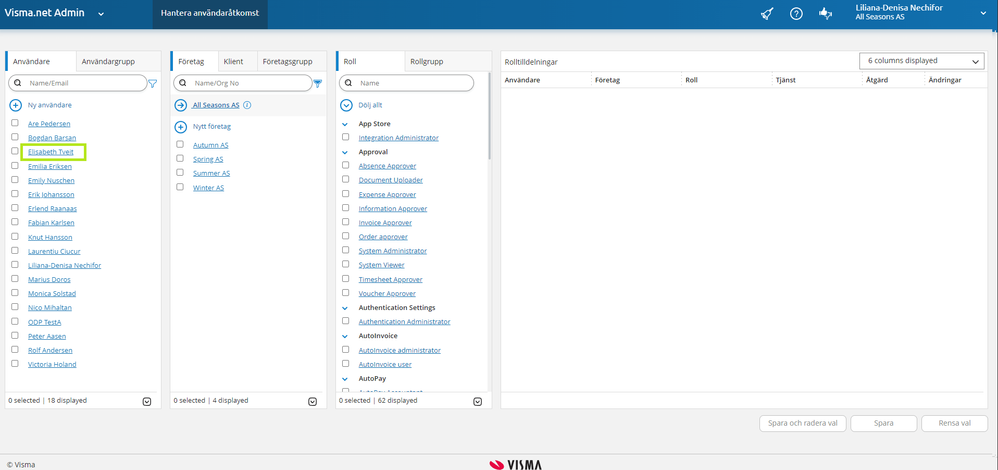Click the Name/Email search field

77,83
